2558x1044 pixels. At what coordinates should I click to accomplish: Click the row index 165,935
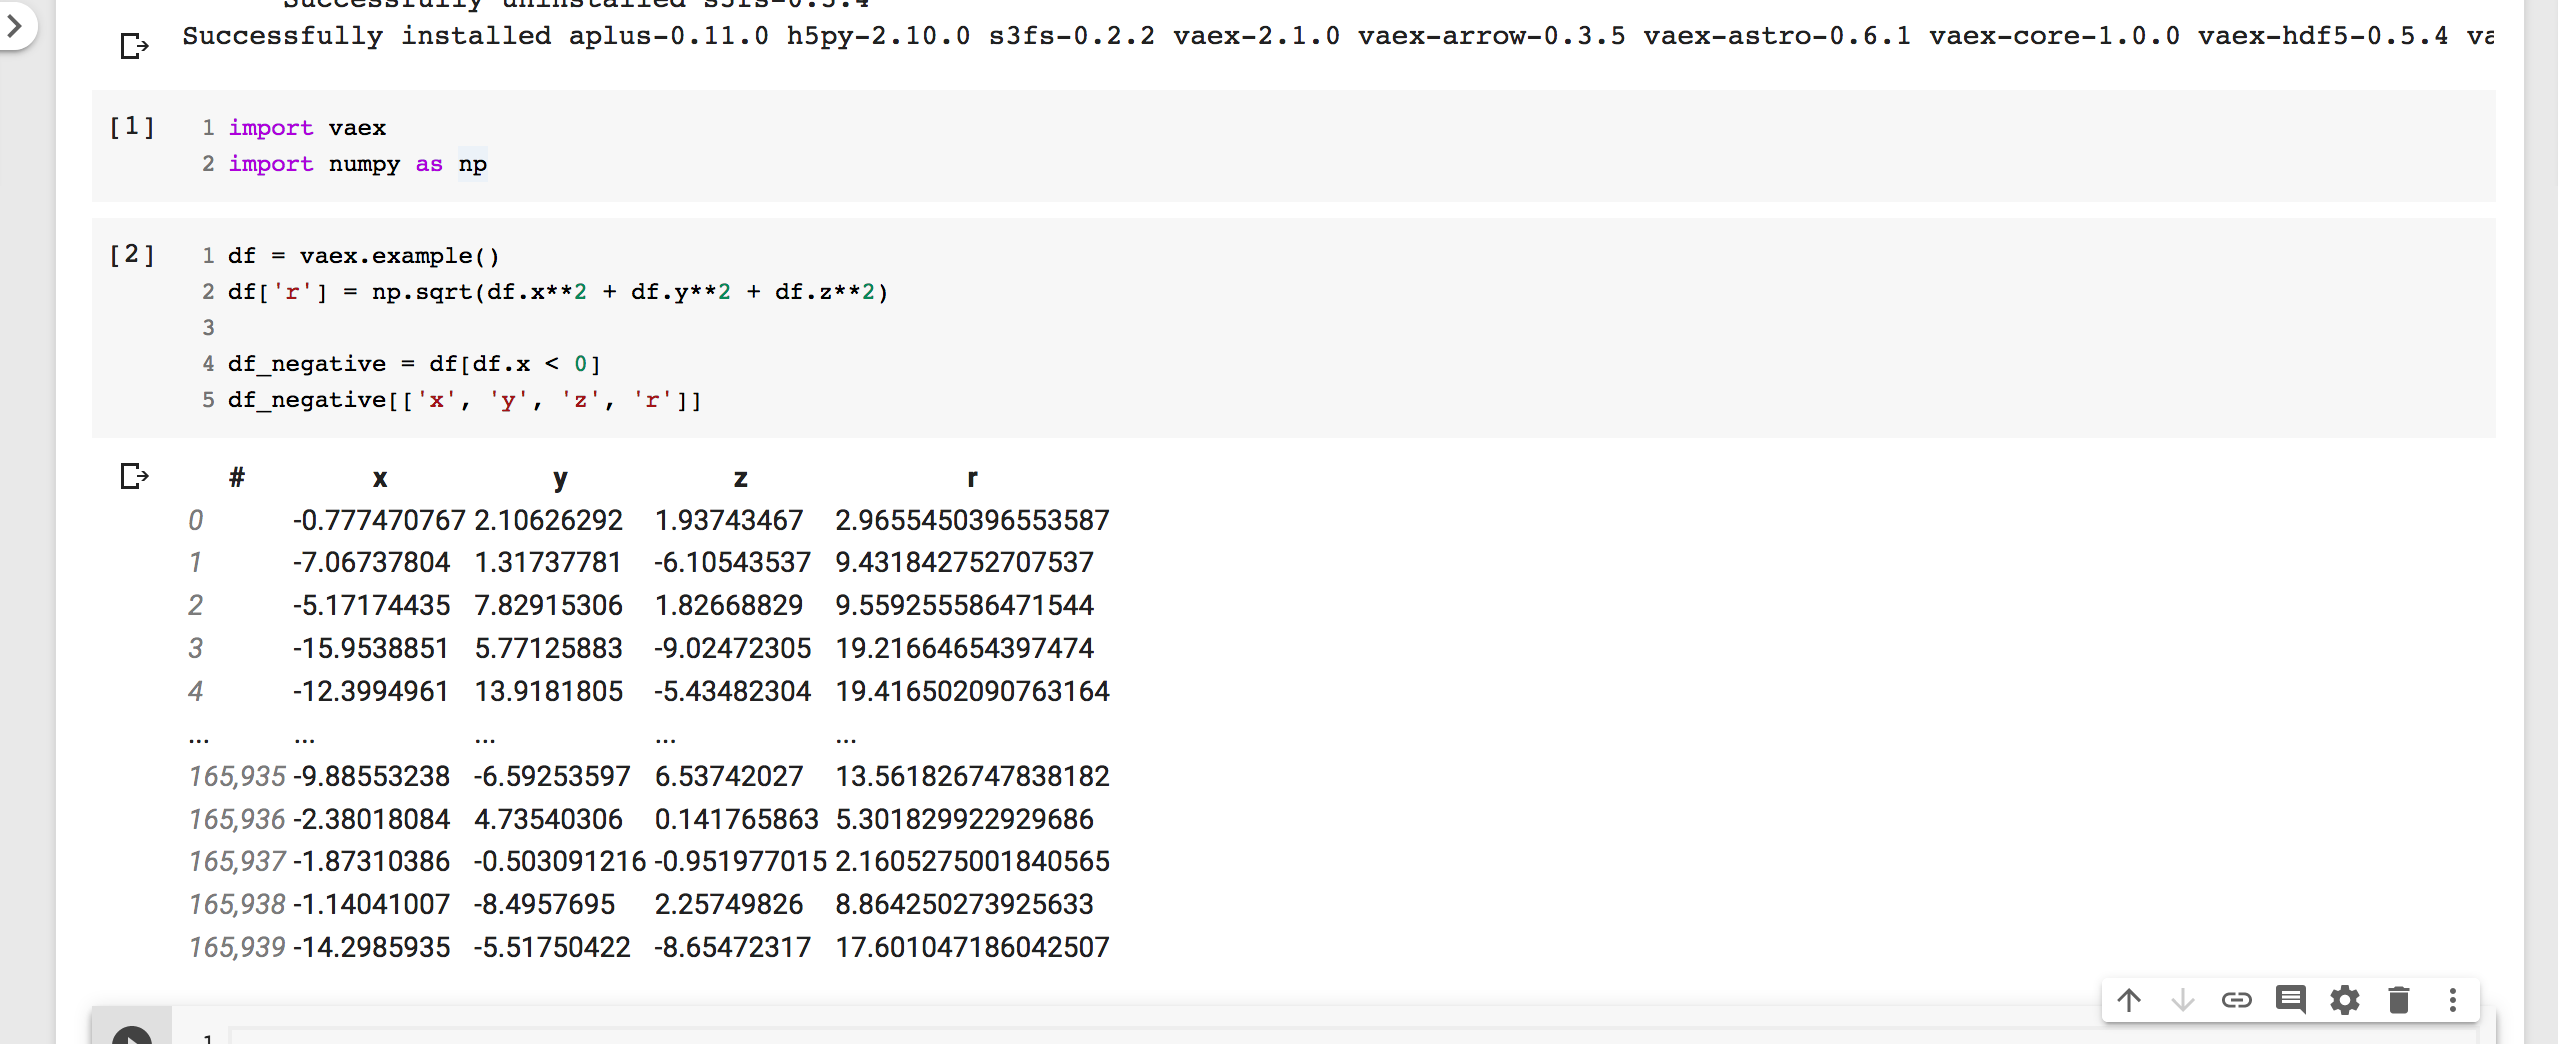click(x=237, y=776)
